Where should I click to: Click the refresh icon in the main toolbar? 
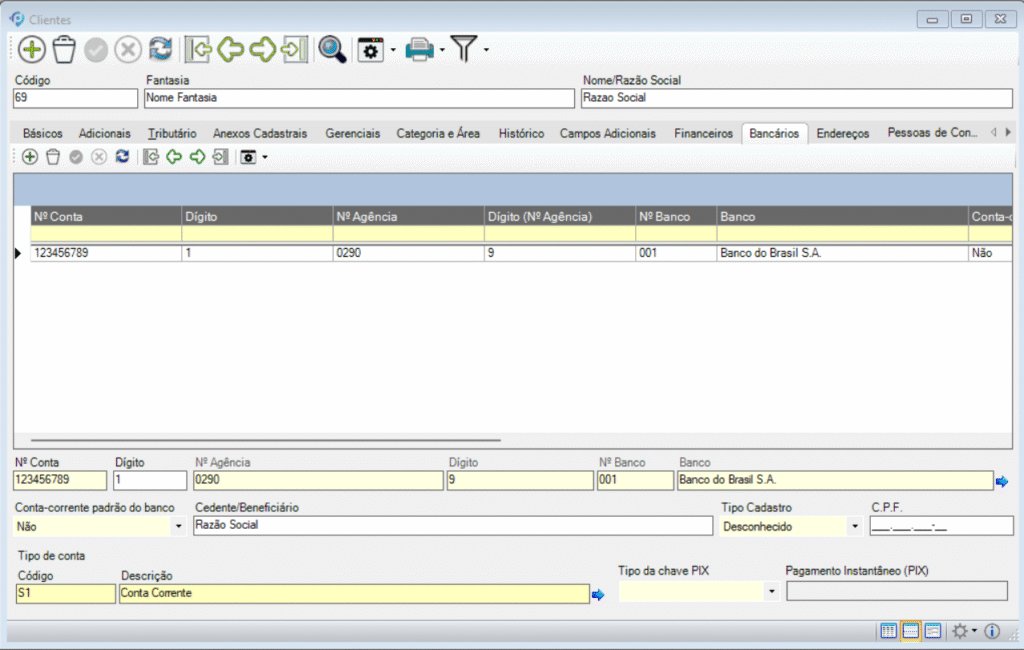point(160,49)
